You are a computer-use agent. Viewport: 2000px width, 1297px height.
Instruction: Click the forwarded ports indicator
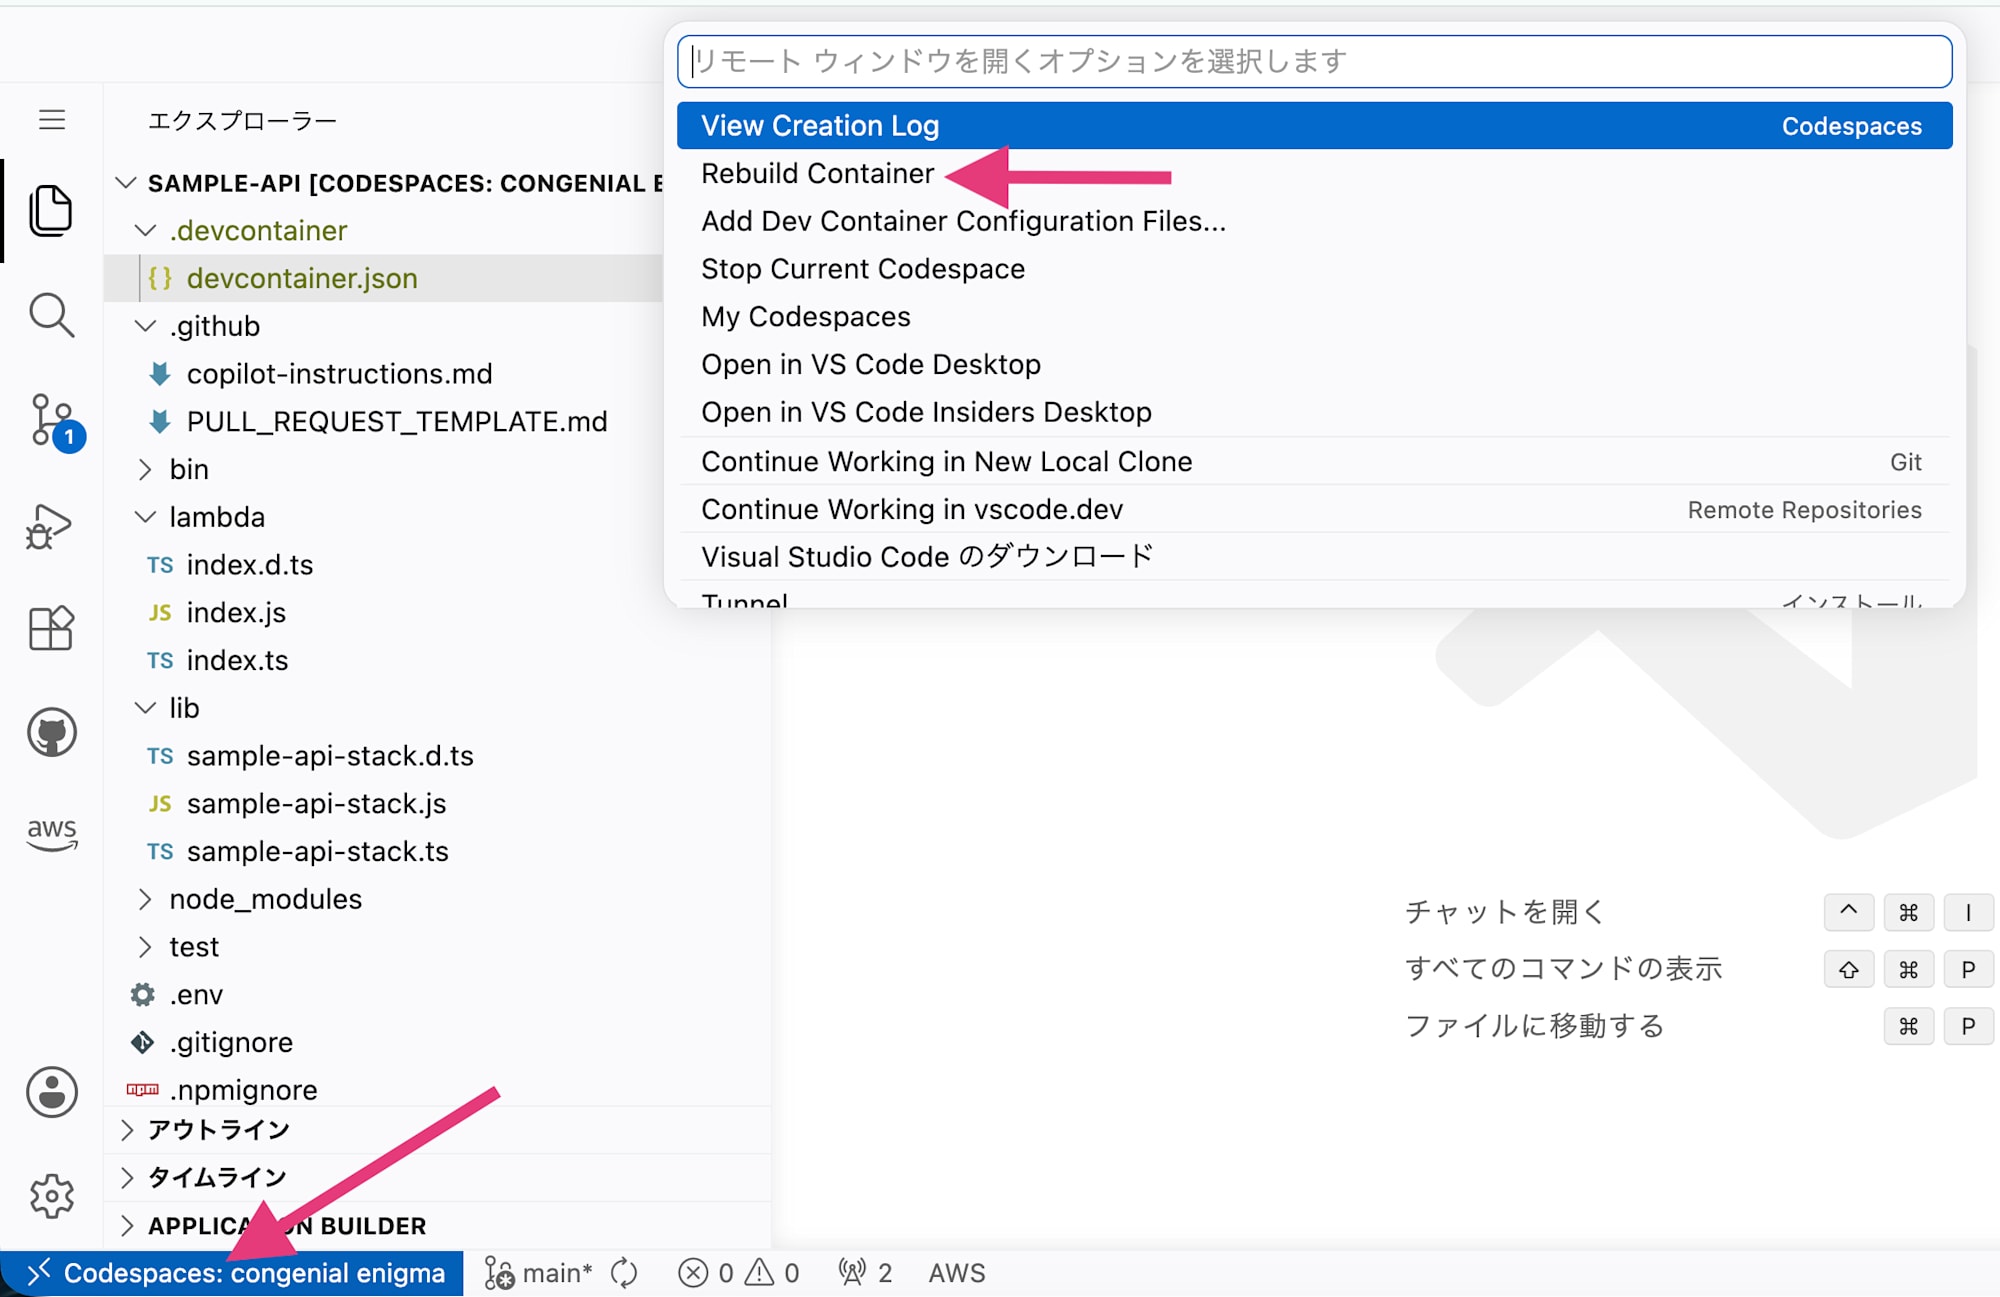[865, 1273]
